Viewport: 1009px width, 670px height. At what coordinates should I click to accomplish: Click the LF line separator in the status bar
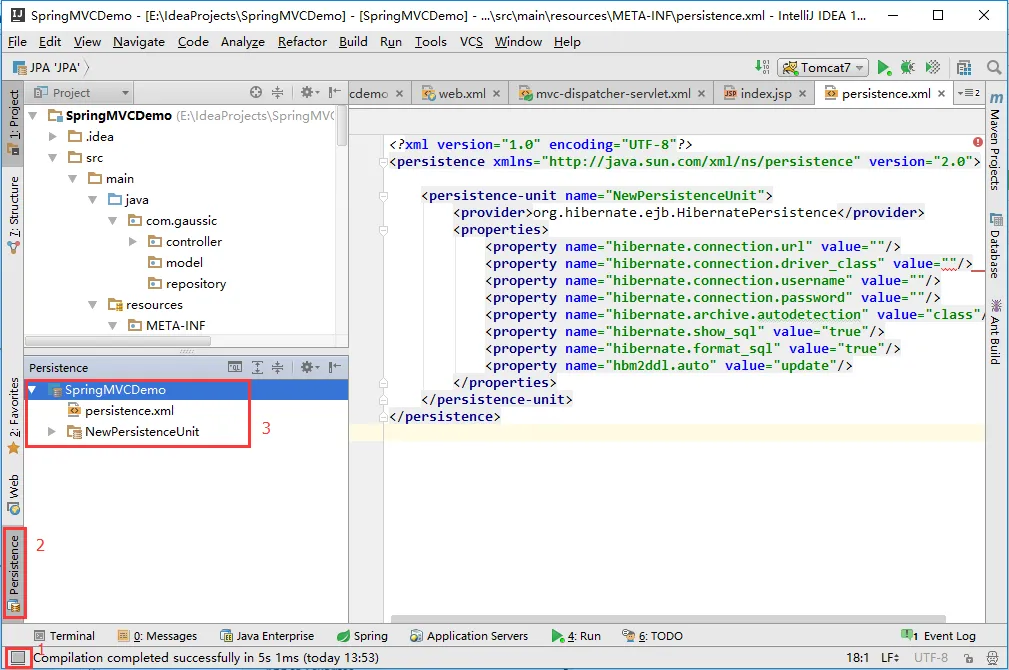tap(890, 658)
